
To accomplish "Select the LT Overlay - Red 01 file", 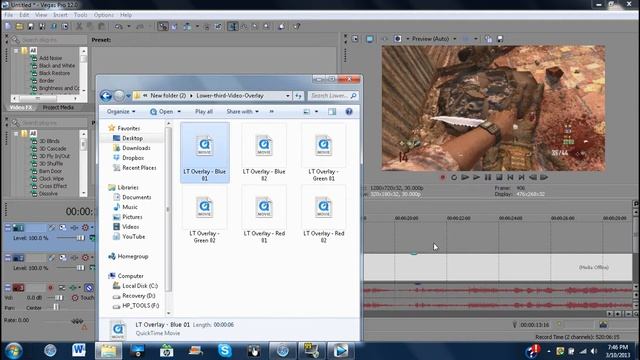I will (x=264, y=214).
